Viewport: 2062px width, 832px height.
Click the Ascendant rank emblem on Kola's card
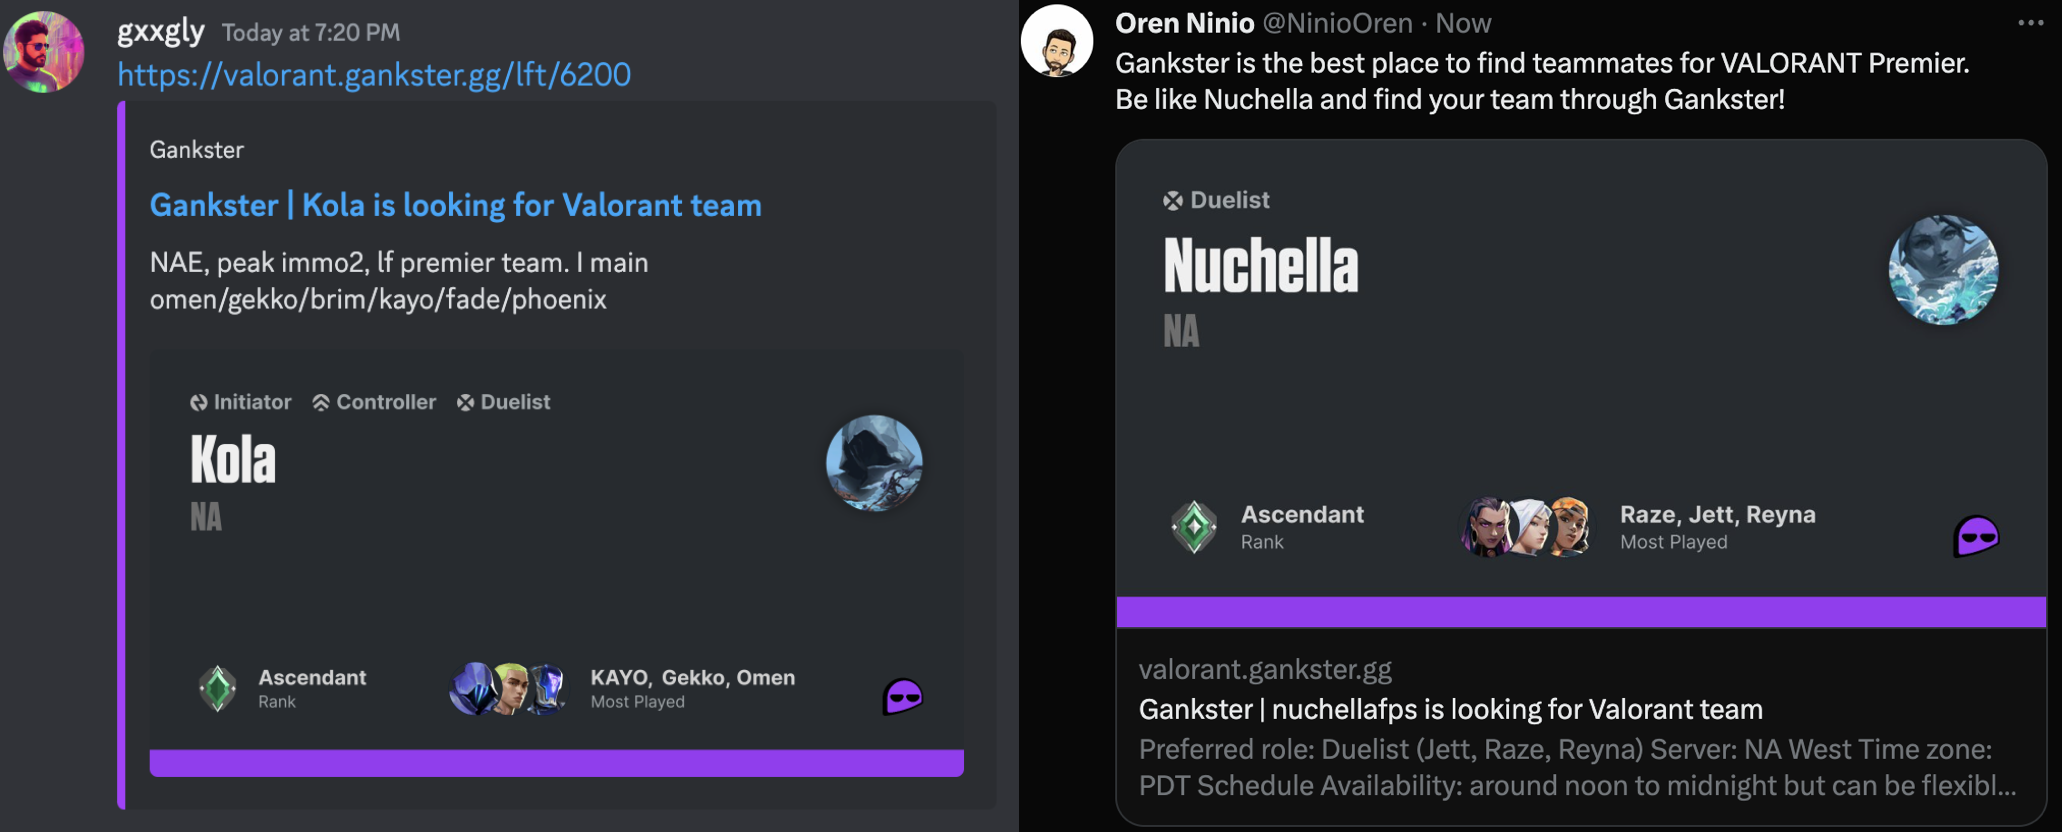(219, 687)
